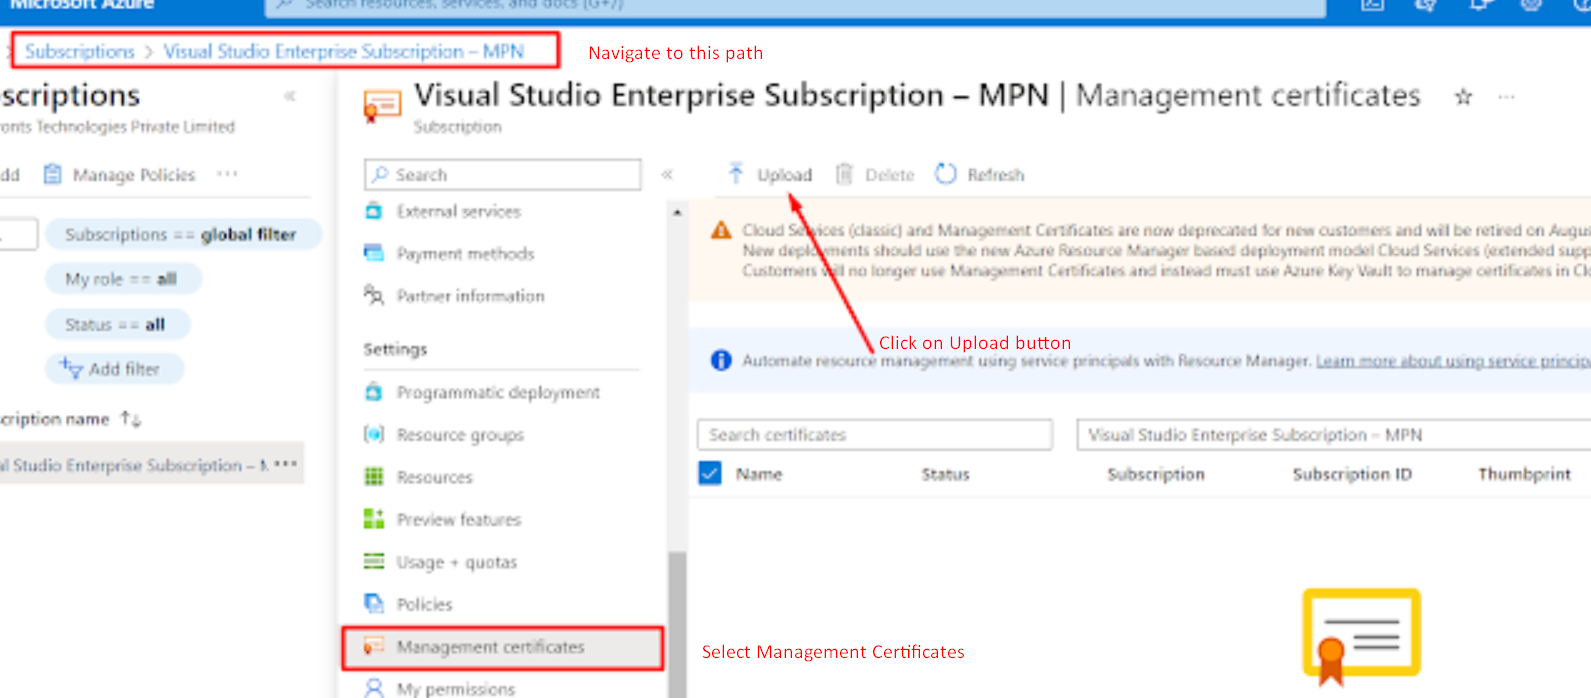Click the orange warning triangle icon
The height and width of the screenshot is (698, 1591).
[721, 231]
